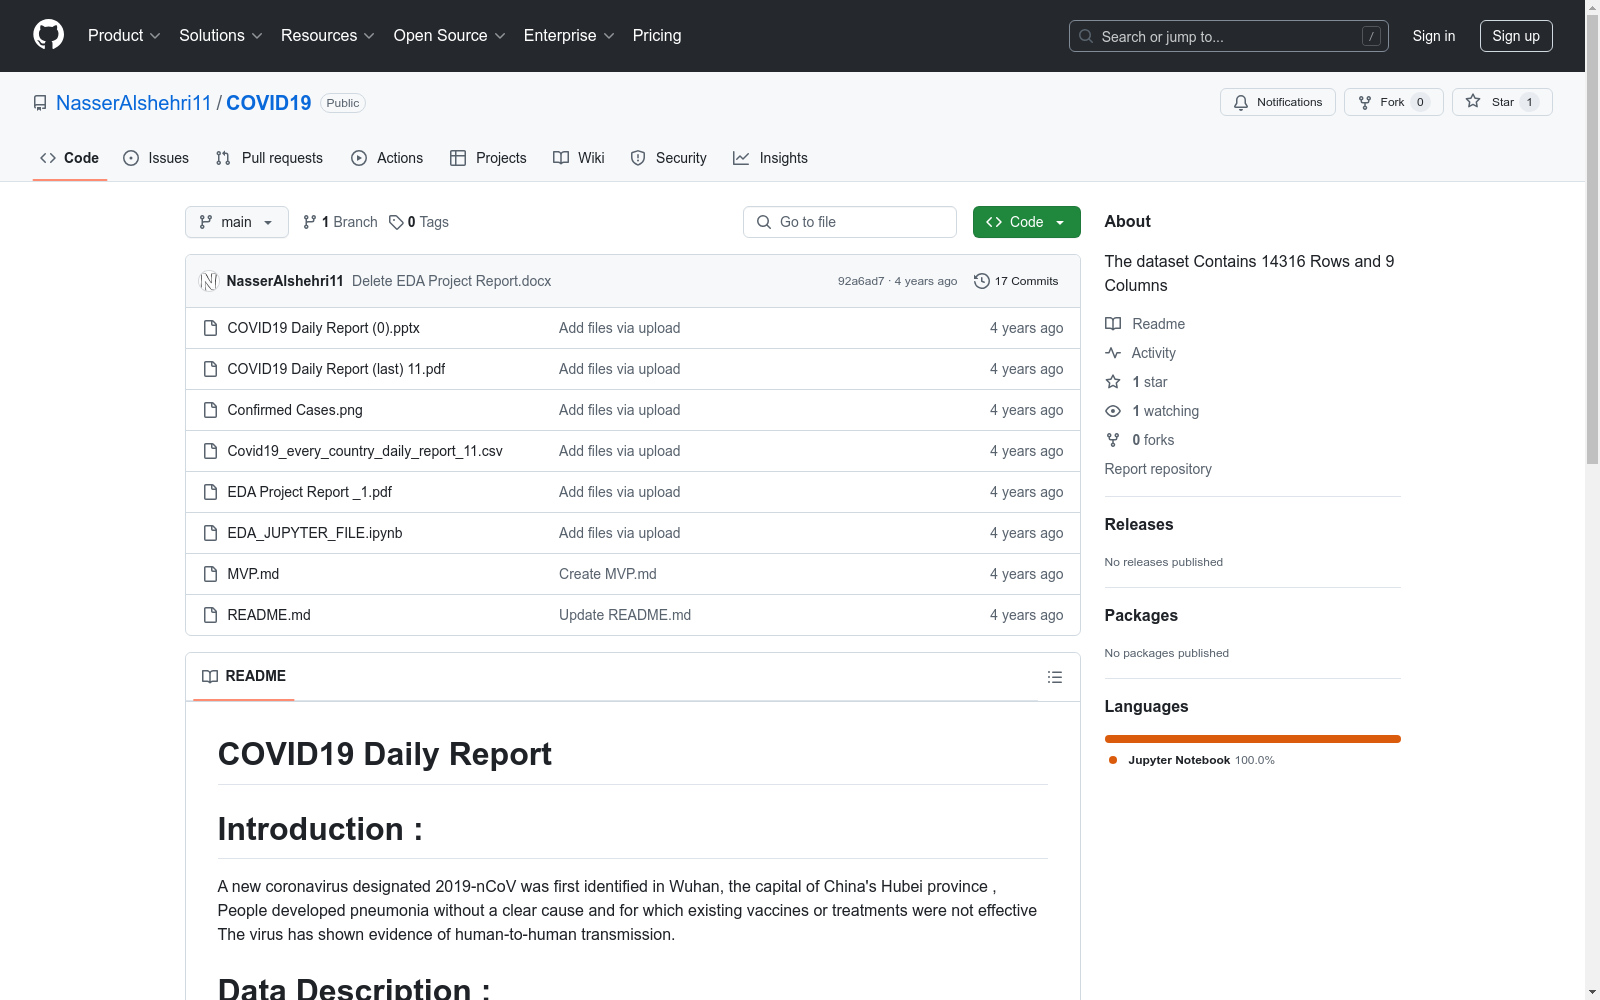The width and height of the screenshot is (1600, 1000).
Task: Click the branch icon beside 1 Branch
Action: coord(310,222)
